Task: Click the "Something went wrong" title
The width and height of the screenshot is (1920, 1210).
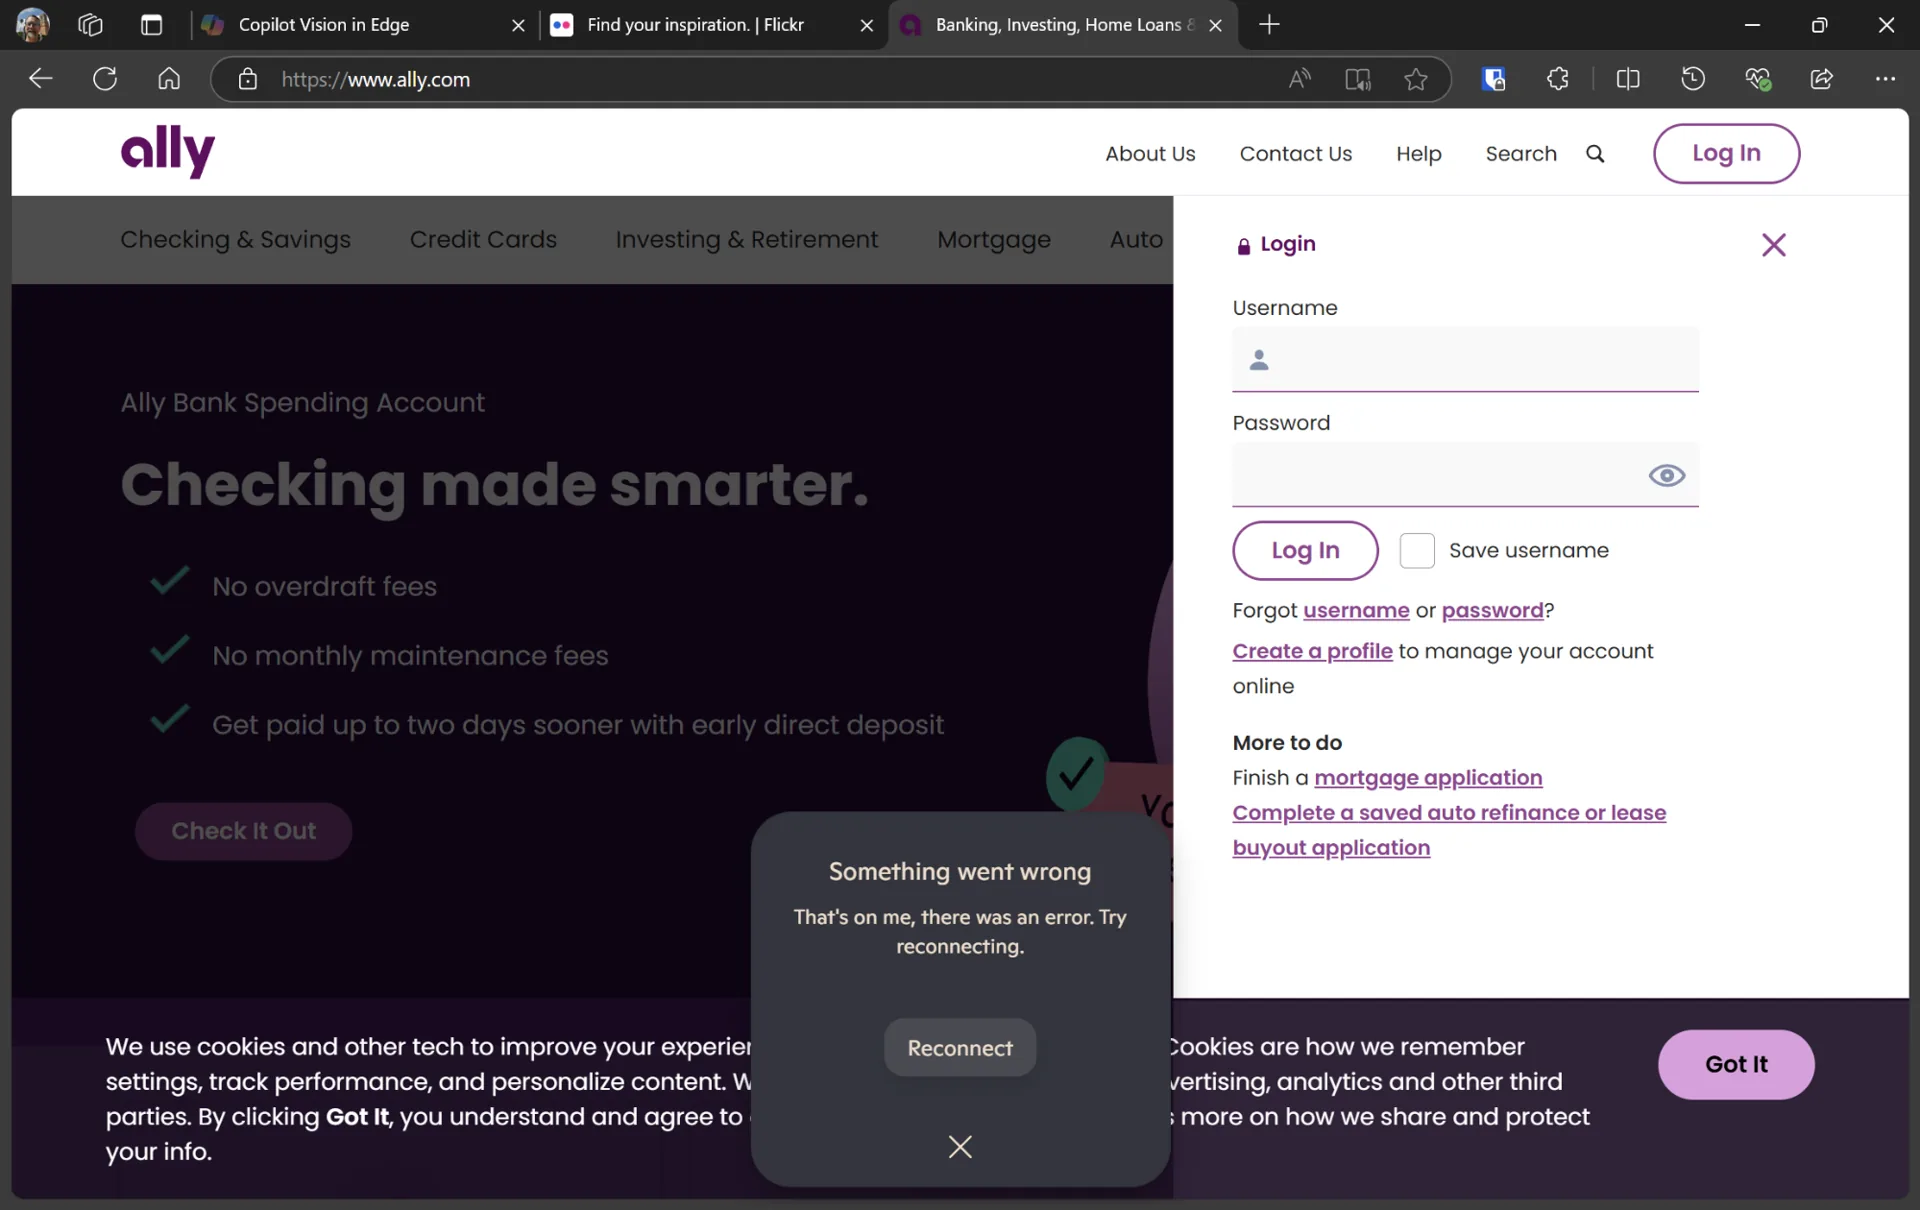Action: 960,872
